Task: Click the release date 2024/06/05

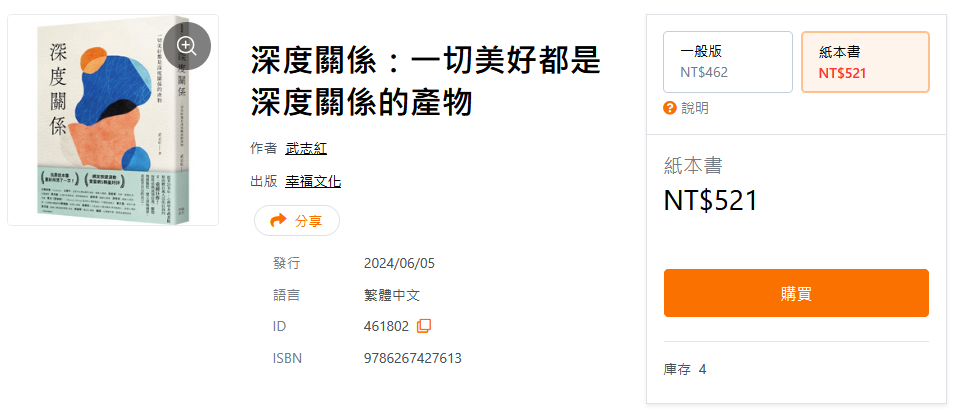Action: pos(399,264)
